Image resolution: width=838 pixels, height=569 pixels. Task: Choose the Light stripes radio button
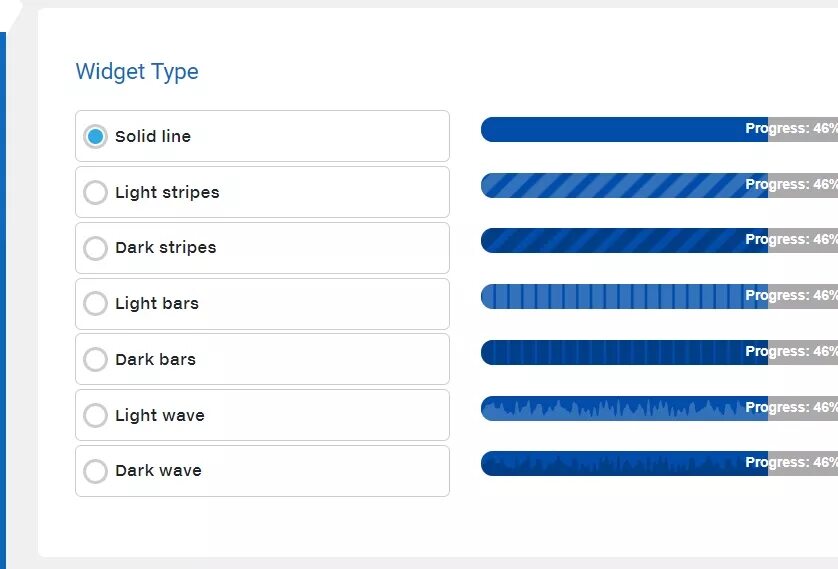point(96,192)
